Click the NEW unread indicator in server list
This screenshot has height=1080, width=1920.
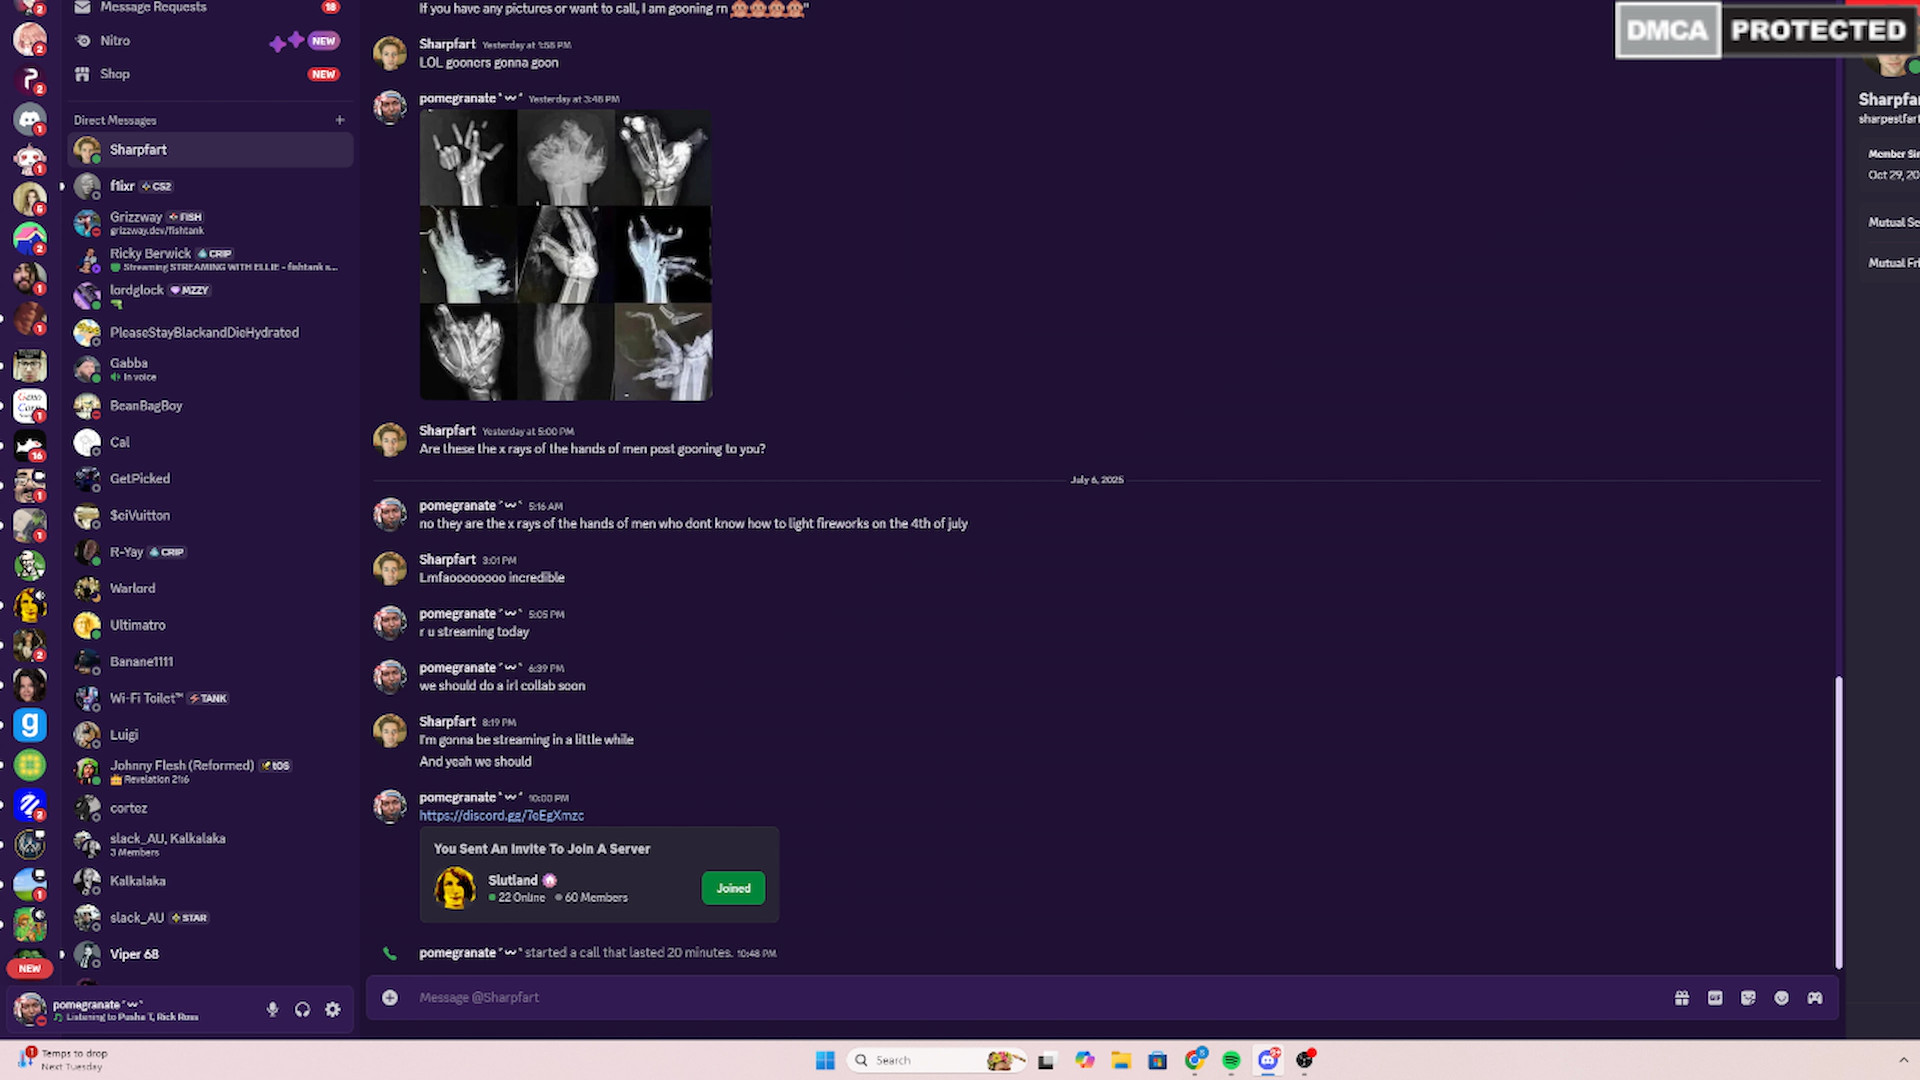click(30, 968)
